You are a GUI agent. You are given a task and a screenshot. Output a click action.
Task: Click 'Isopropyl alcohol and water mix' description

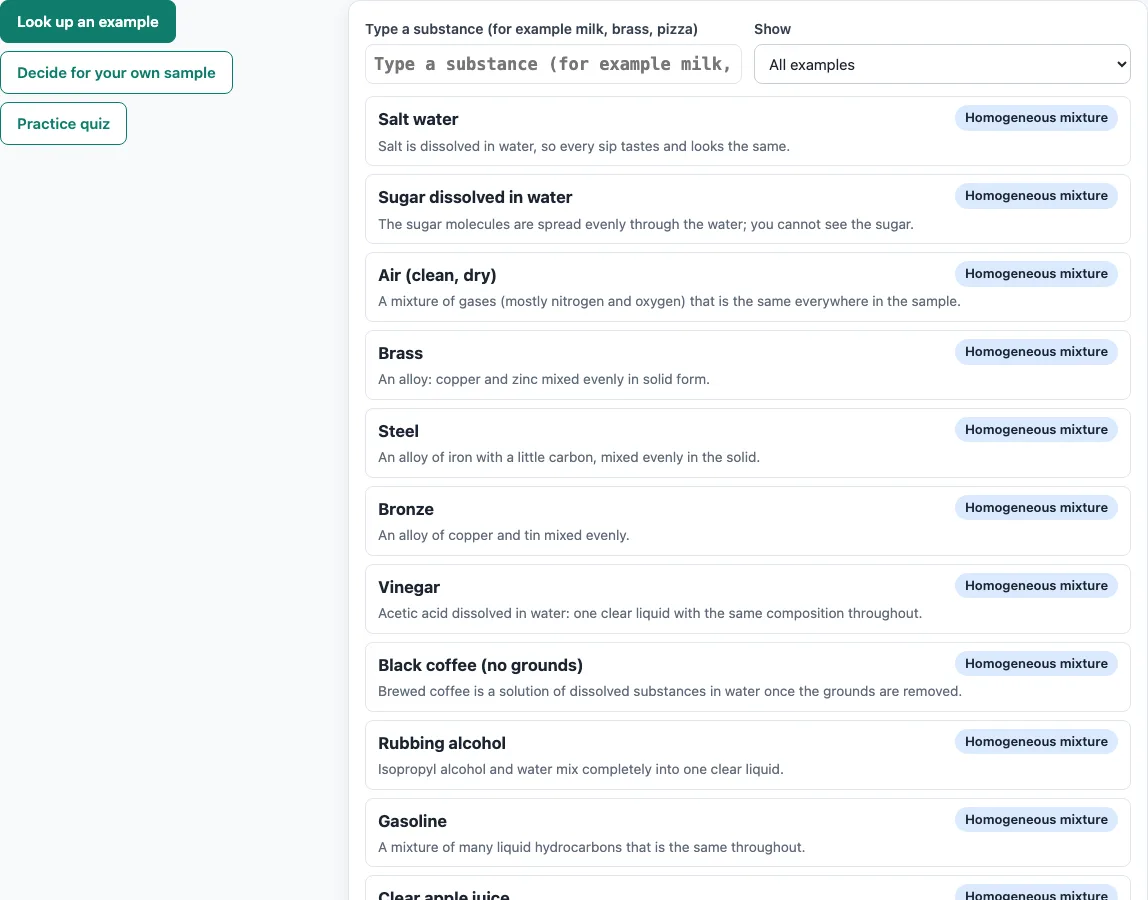coord(581,769)
